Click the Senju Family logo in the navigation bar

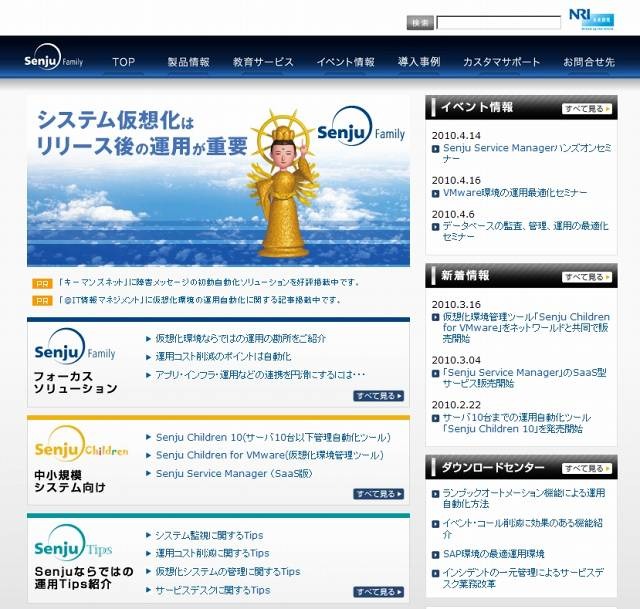pos(53,58)
